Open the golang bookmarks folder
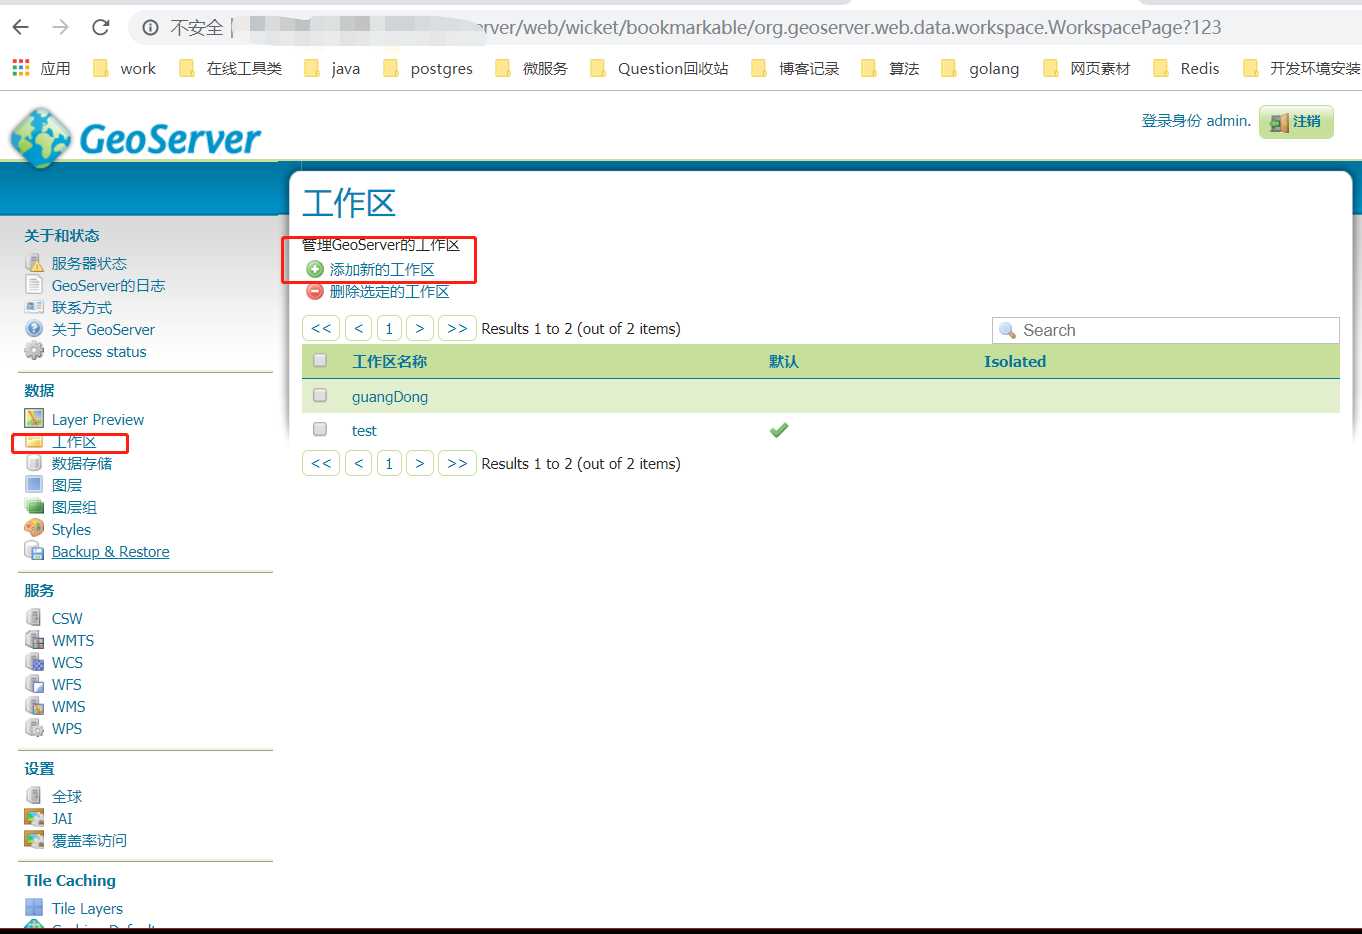The image size is (1362, 934). click(x=980, y=68)
